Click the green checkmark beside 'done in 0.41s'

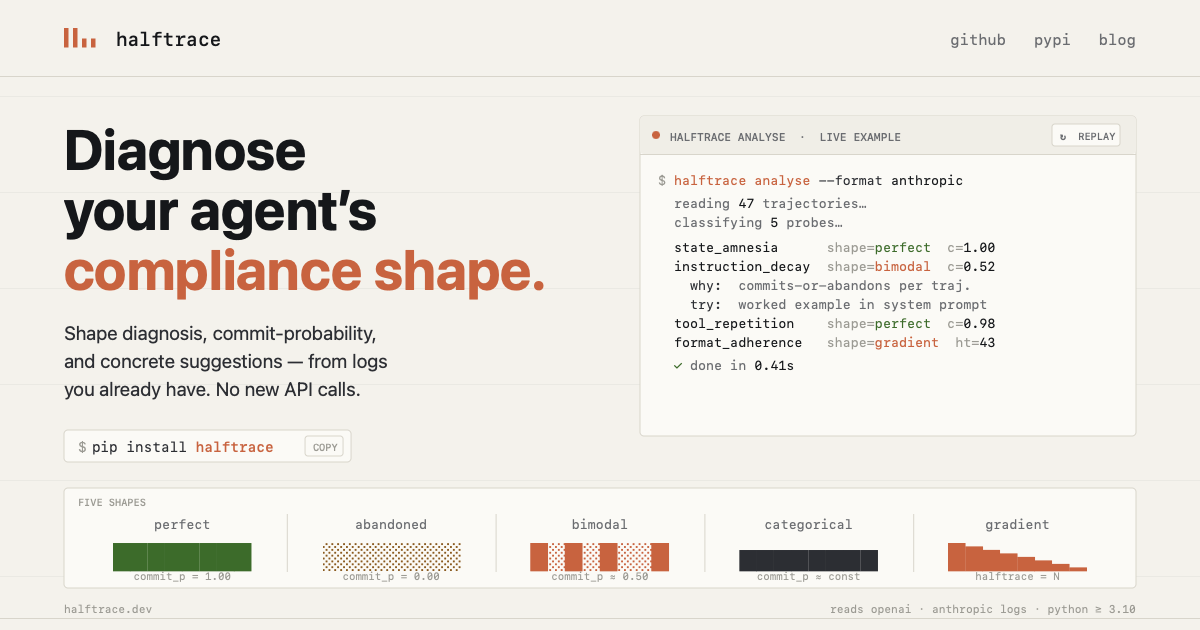tap(678, 366)
